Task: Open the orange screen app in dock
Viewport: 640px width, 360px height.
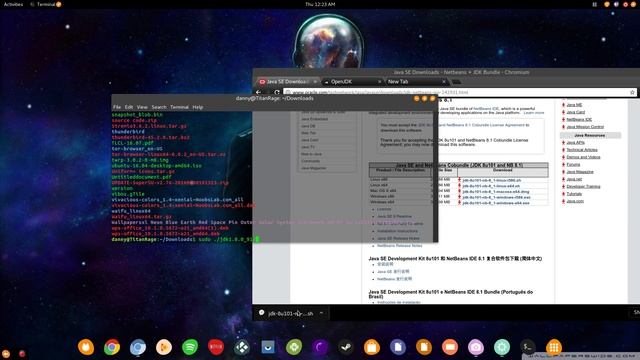Action: click(x=450, y=347)
